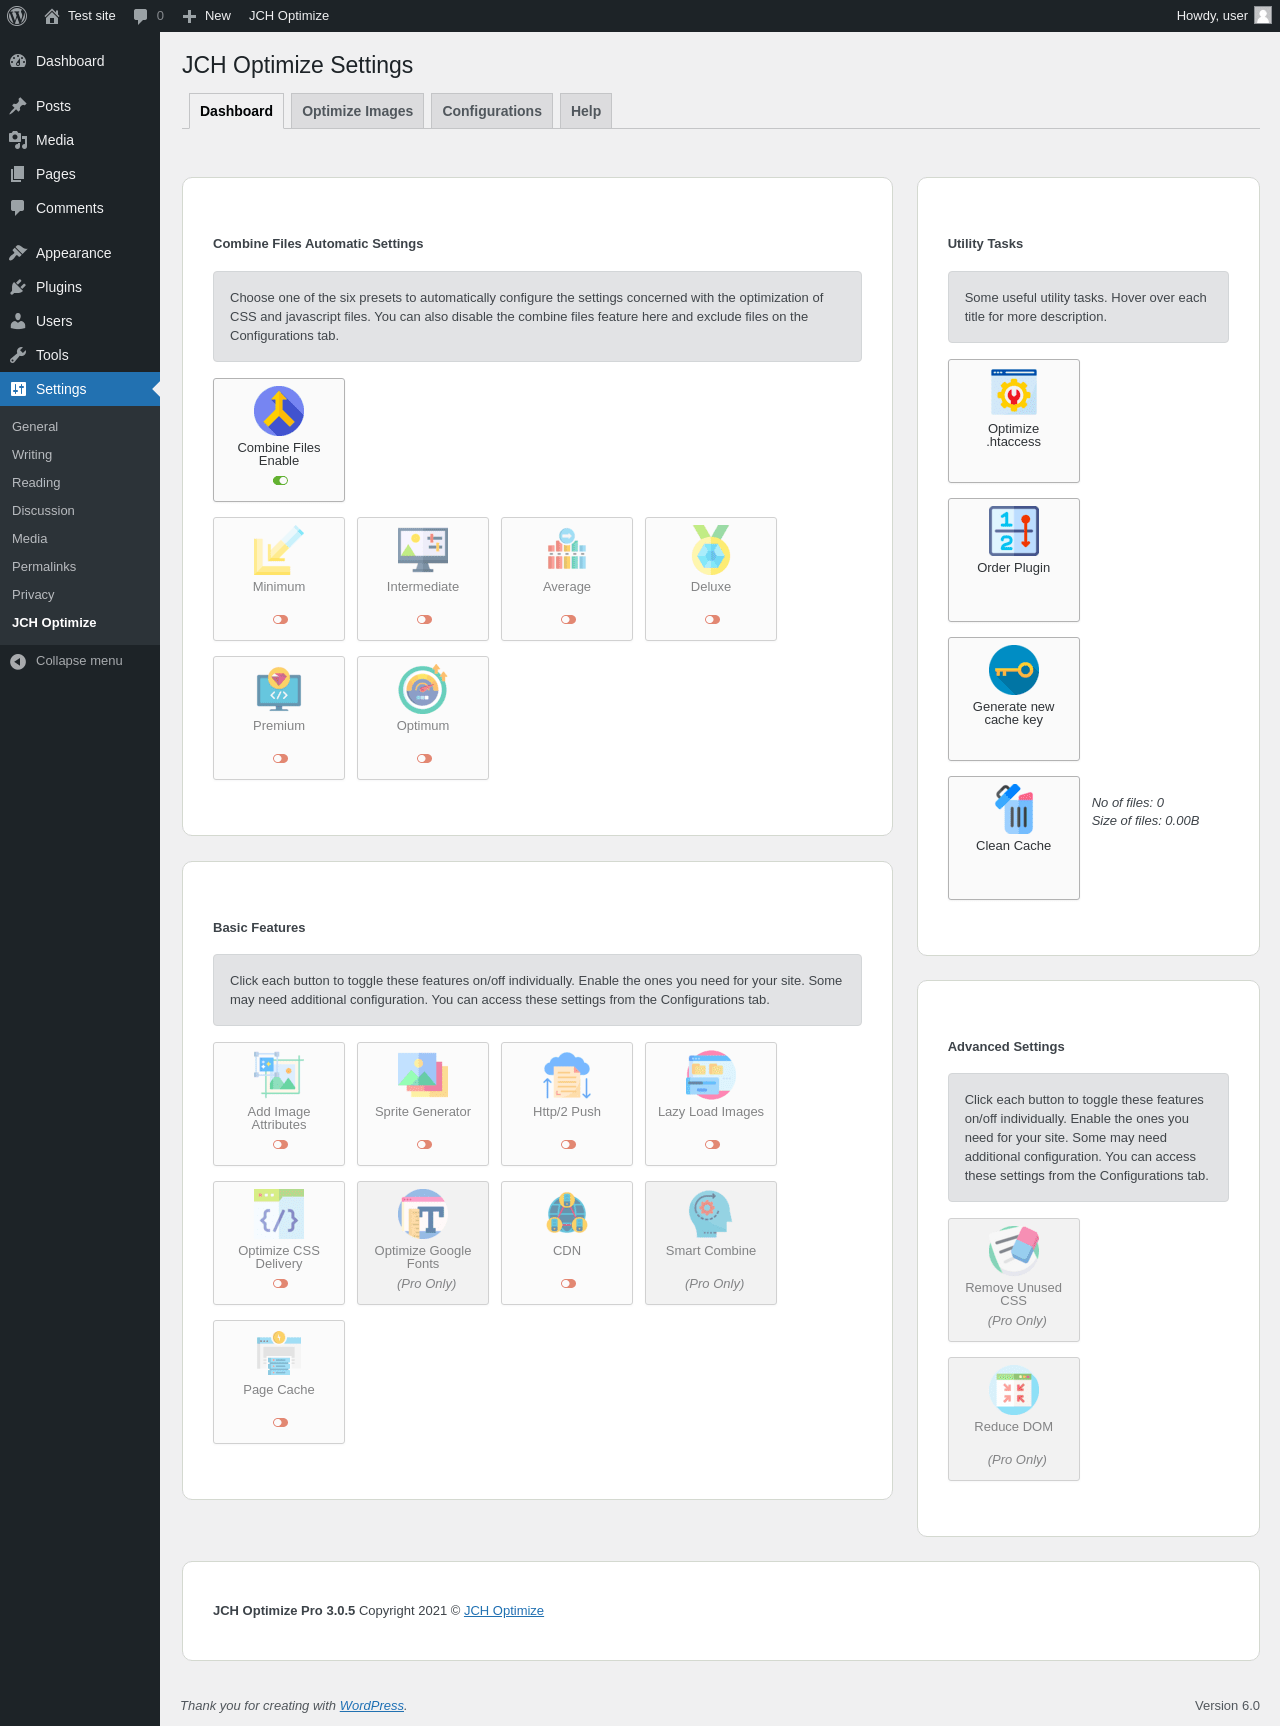Go to the Help tab

click(x=586, y=111)
